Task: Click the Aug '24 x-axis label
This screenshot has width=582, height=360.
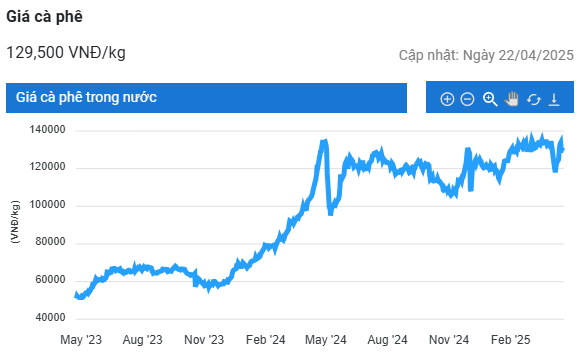Action: click(x=387, y=340)
